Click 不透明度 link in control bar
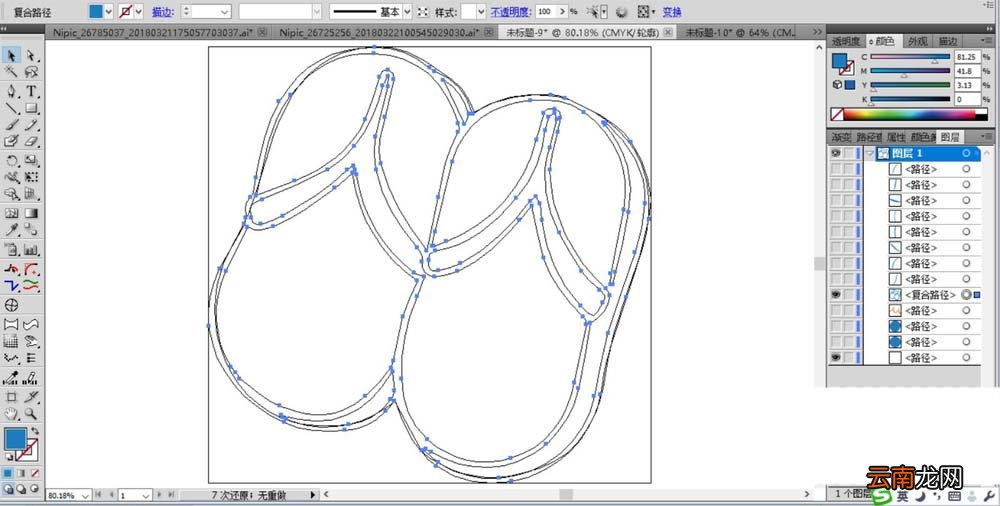The width and height of the screenshot is (1000, 506). (511, 11)
